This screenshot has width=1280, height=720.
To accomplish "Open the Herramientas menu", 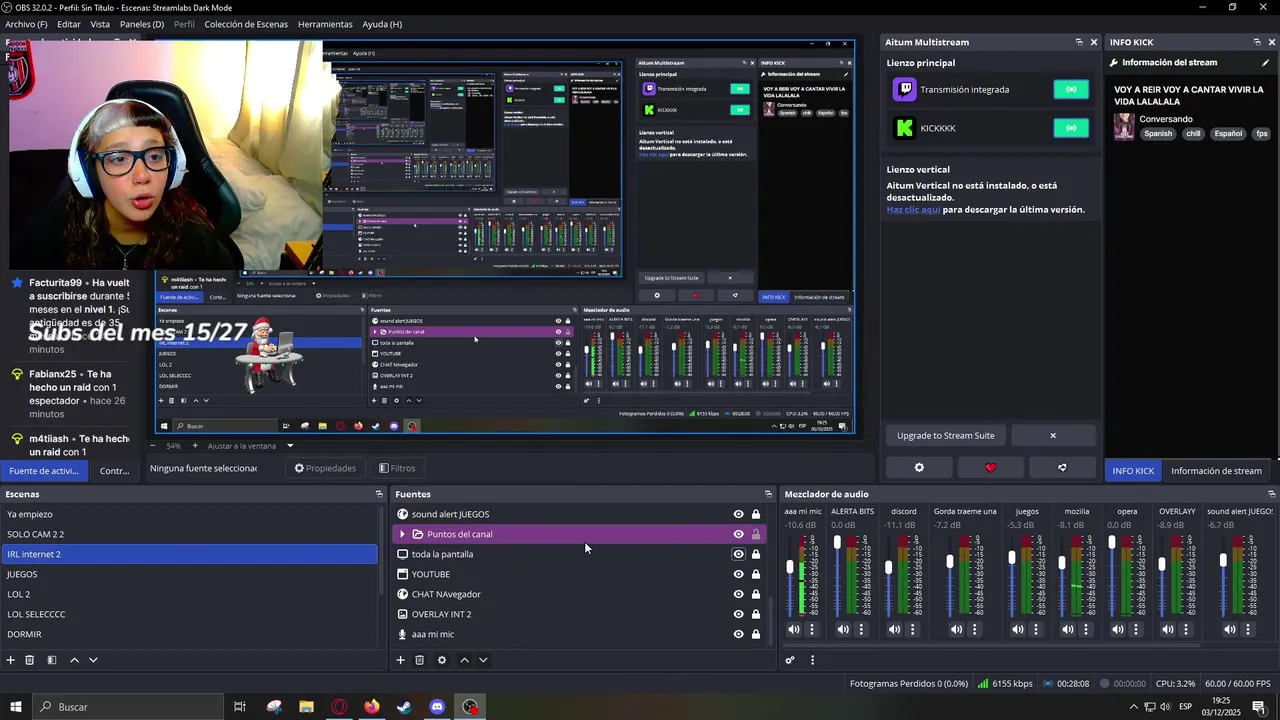I will [x=325, y=24].
